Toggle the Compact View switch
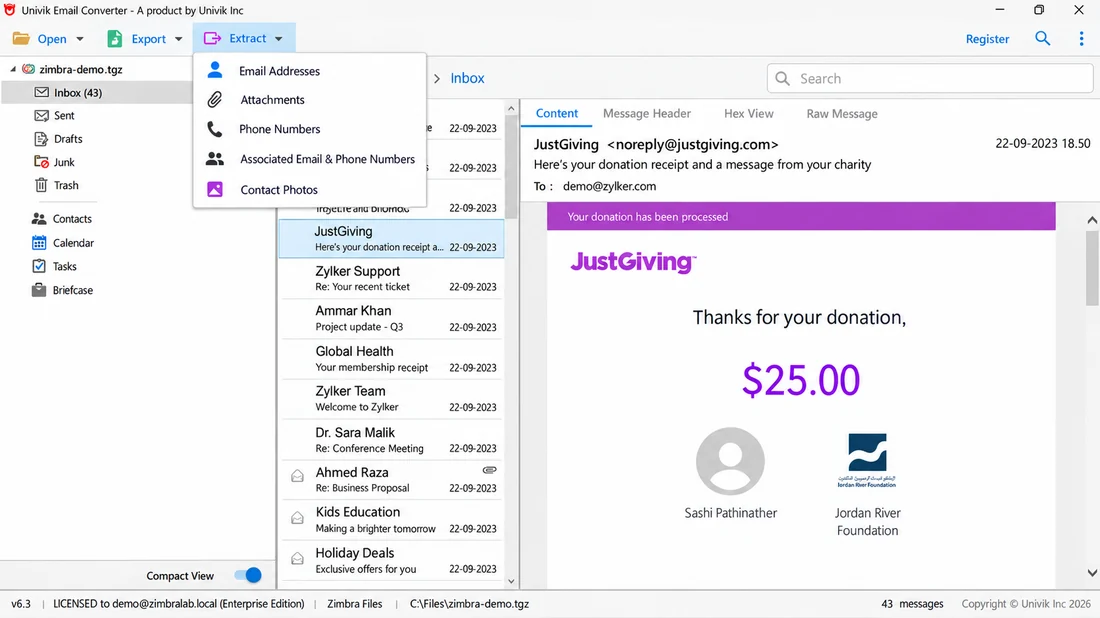The width and height of the screenshot is (1100, 618). [x=248, y=575]
